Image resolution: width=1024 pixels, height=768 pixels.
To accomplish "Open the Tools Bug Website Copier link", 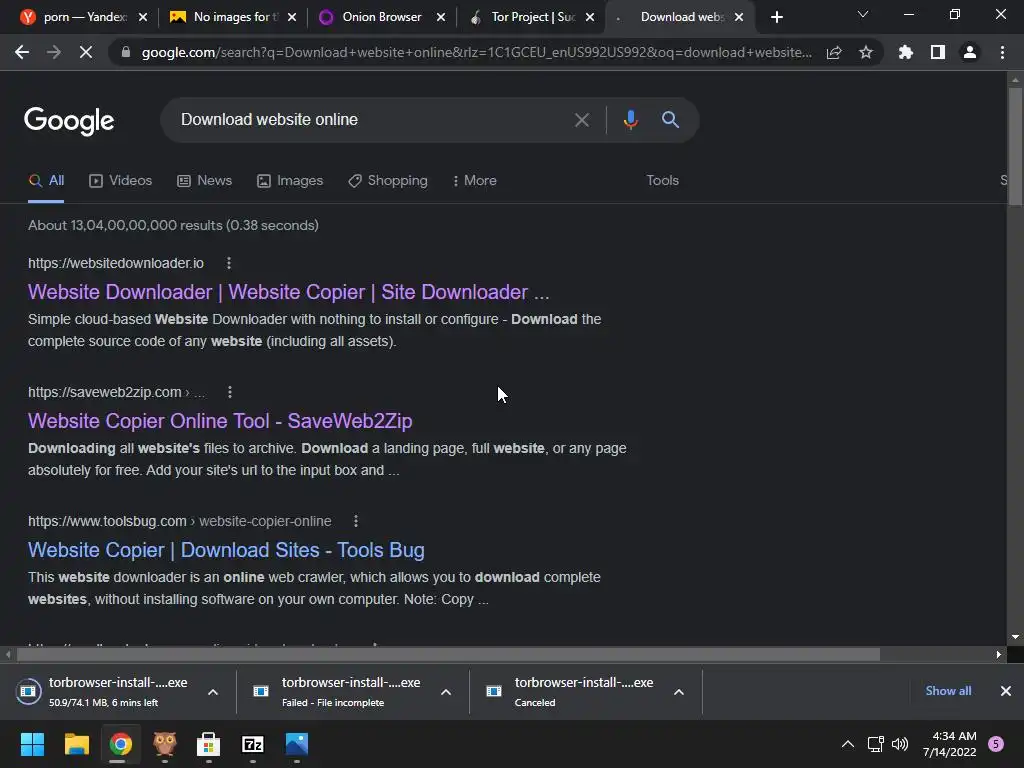I will click(226, 551).
